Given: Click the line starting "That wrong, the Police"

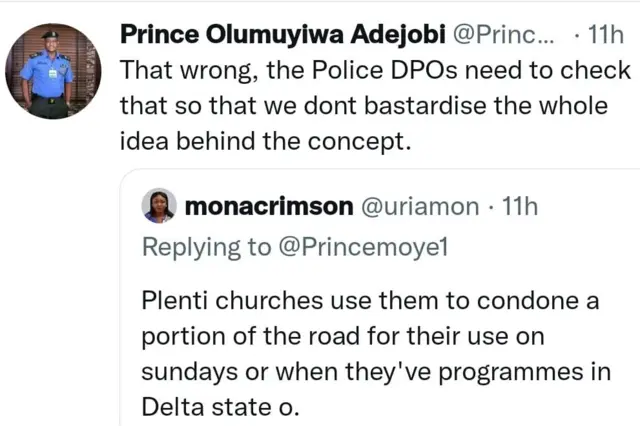Looking at the screenshot, I should tap(375, 71).
